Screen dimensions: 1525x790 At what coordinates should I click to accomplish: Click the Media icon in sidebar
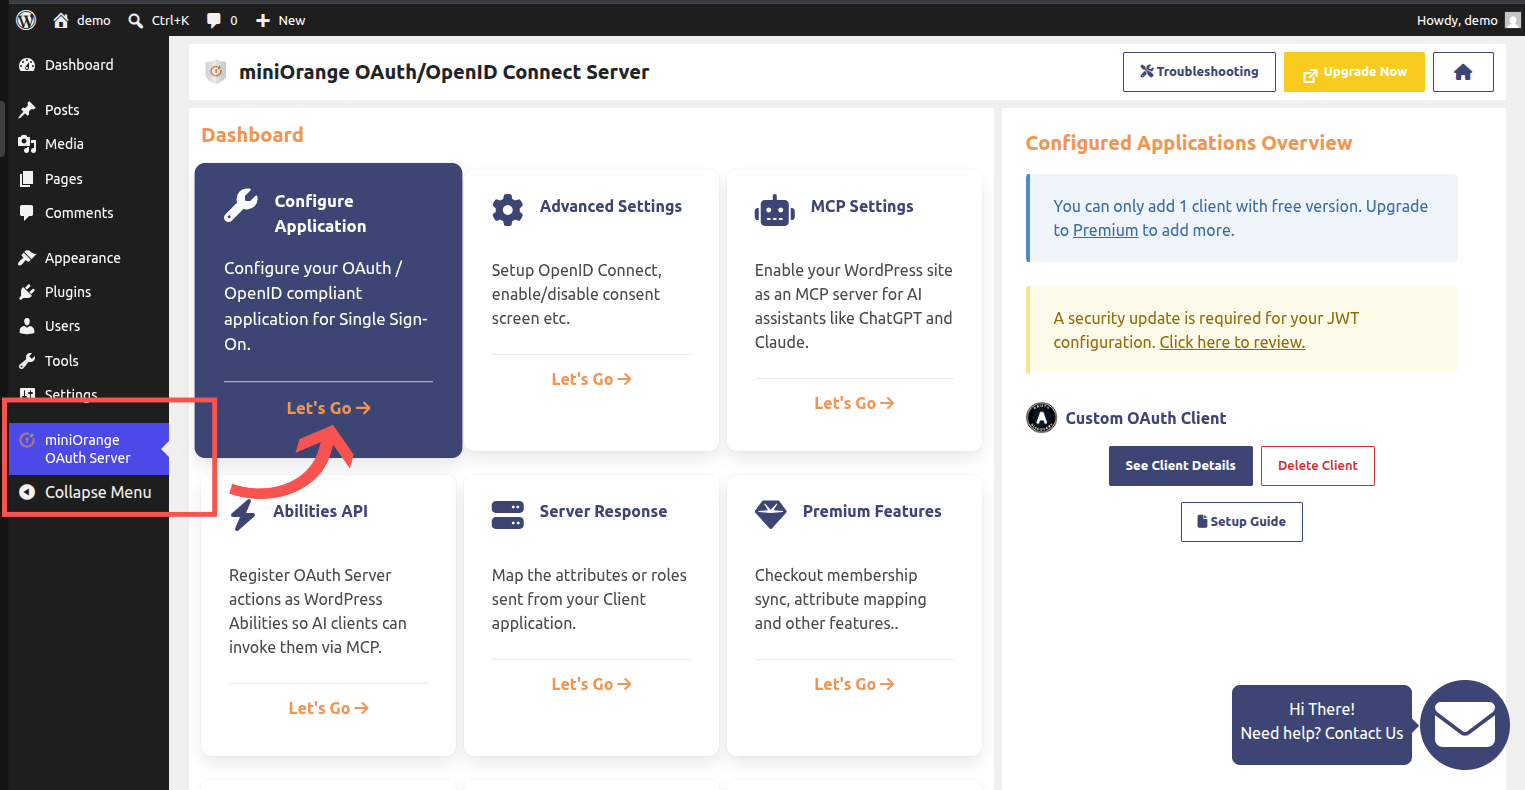pos(27,144)
